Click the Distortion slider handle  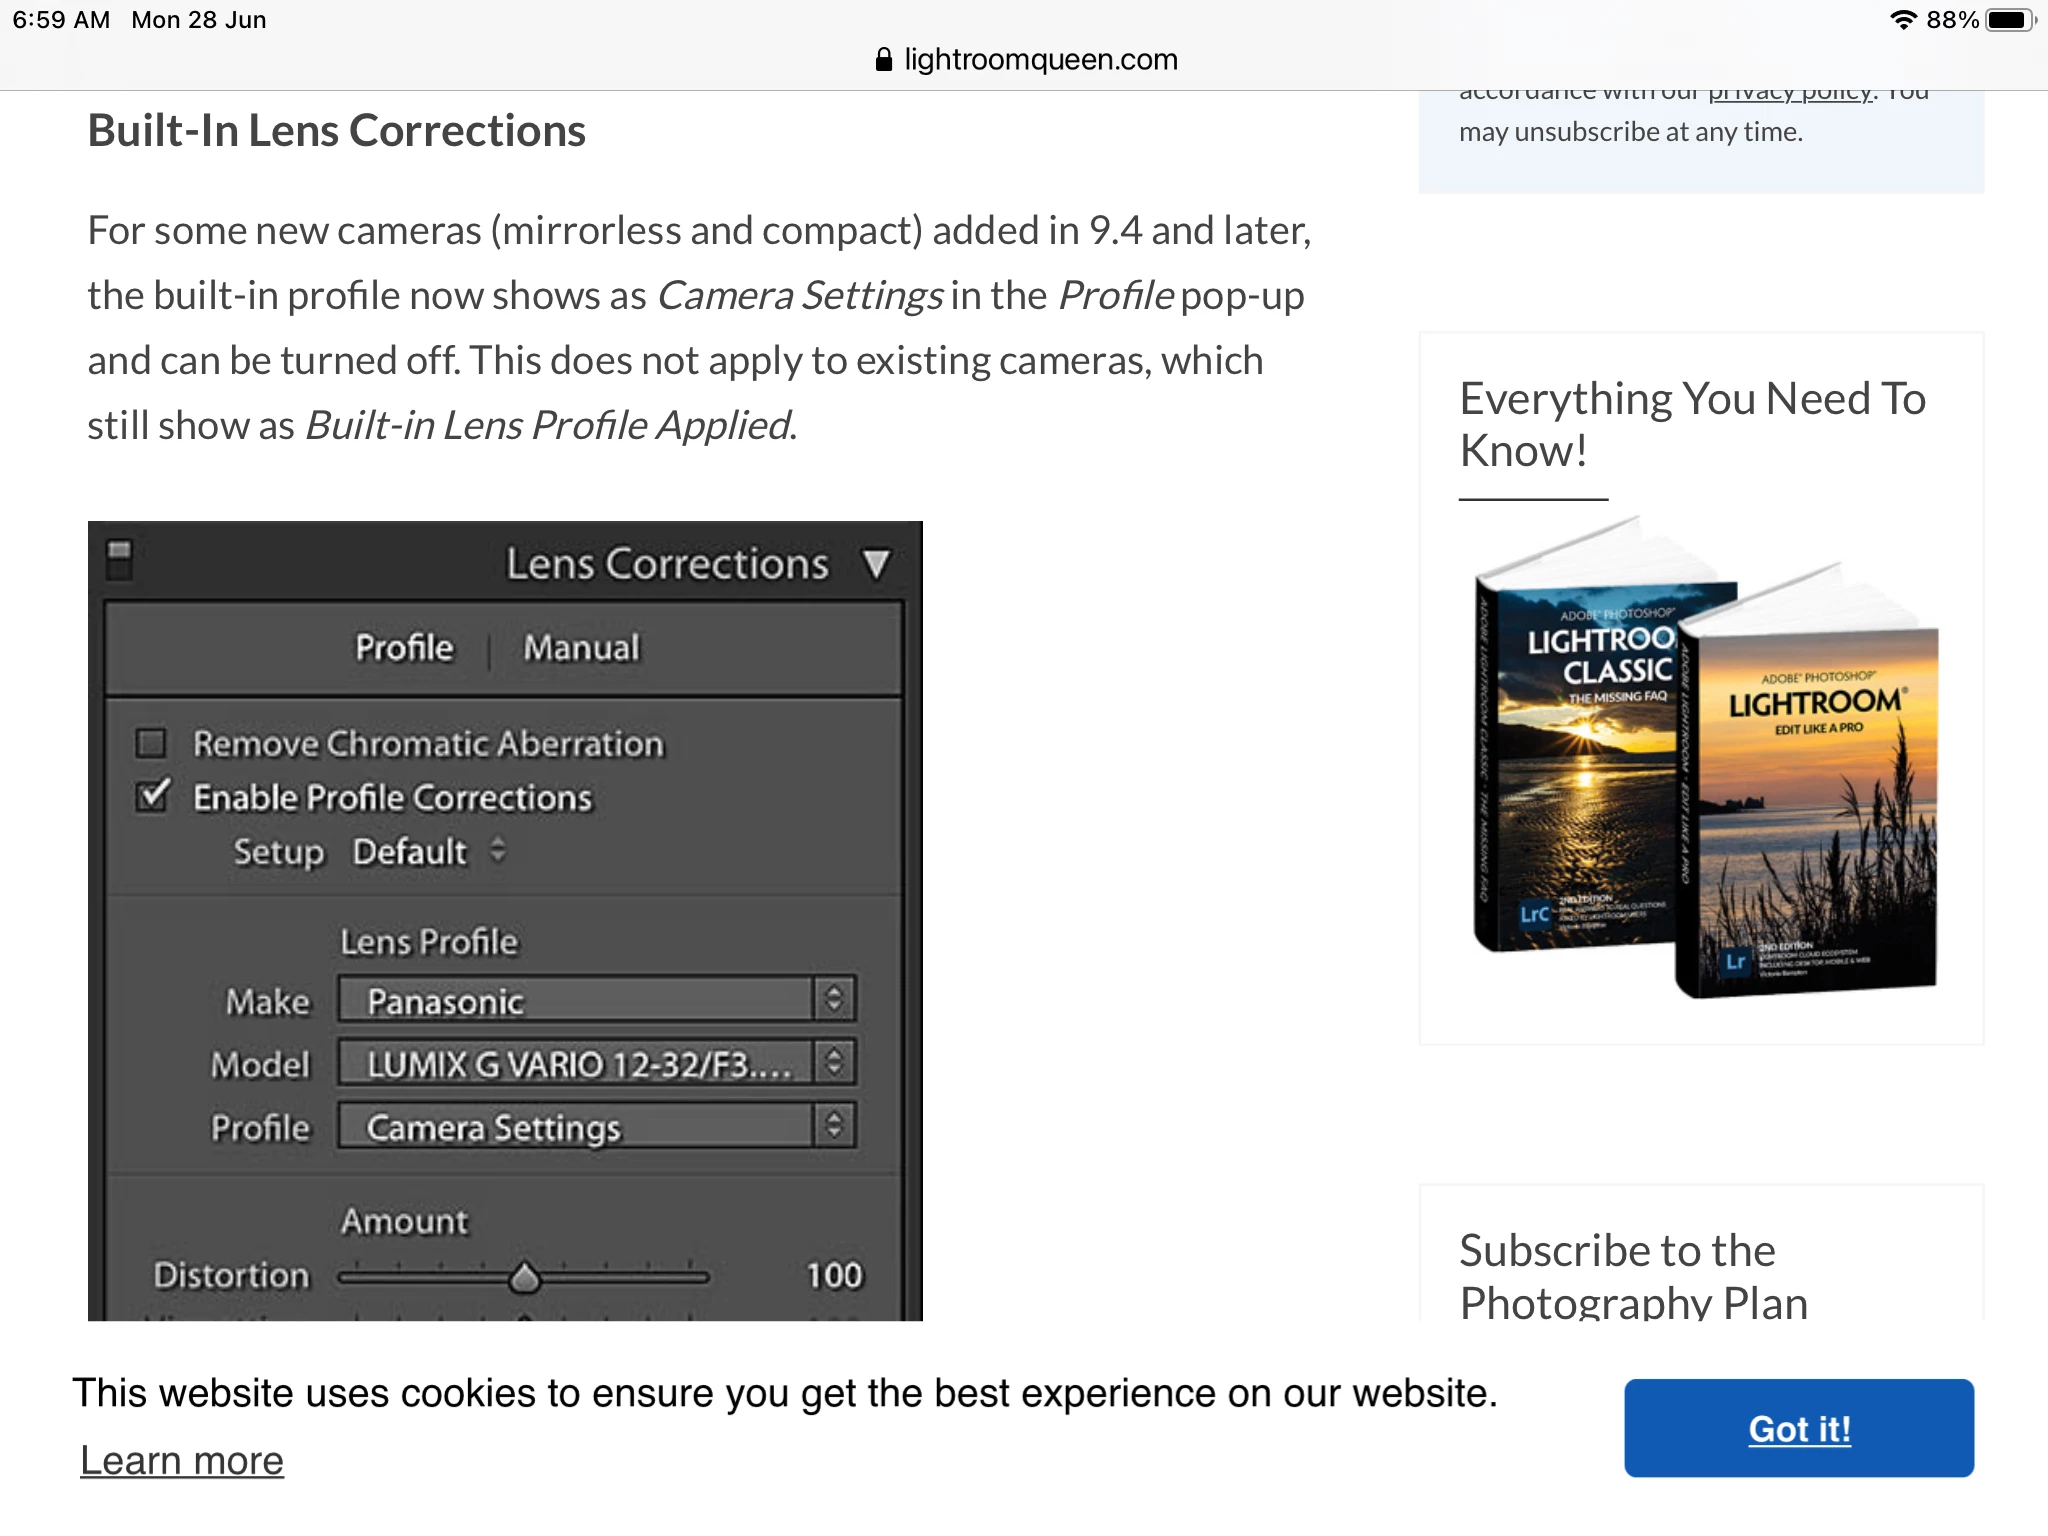click(x=524, y=1277)
